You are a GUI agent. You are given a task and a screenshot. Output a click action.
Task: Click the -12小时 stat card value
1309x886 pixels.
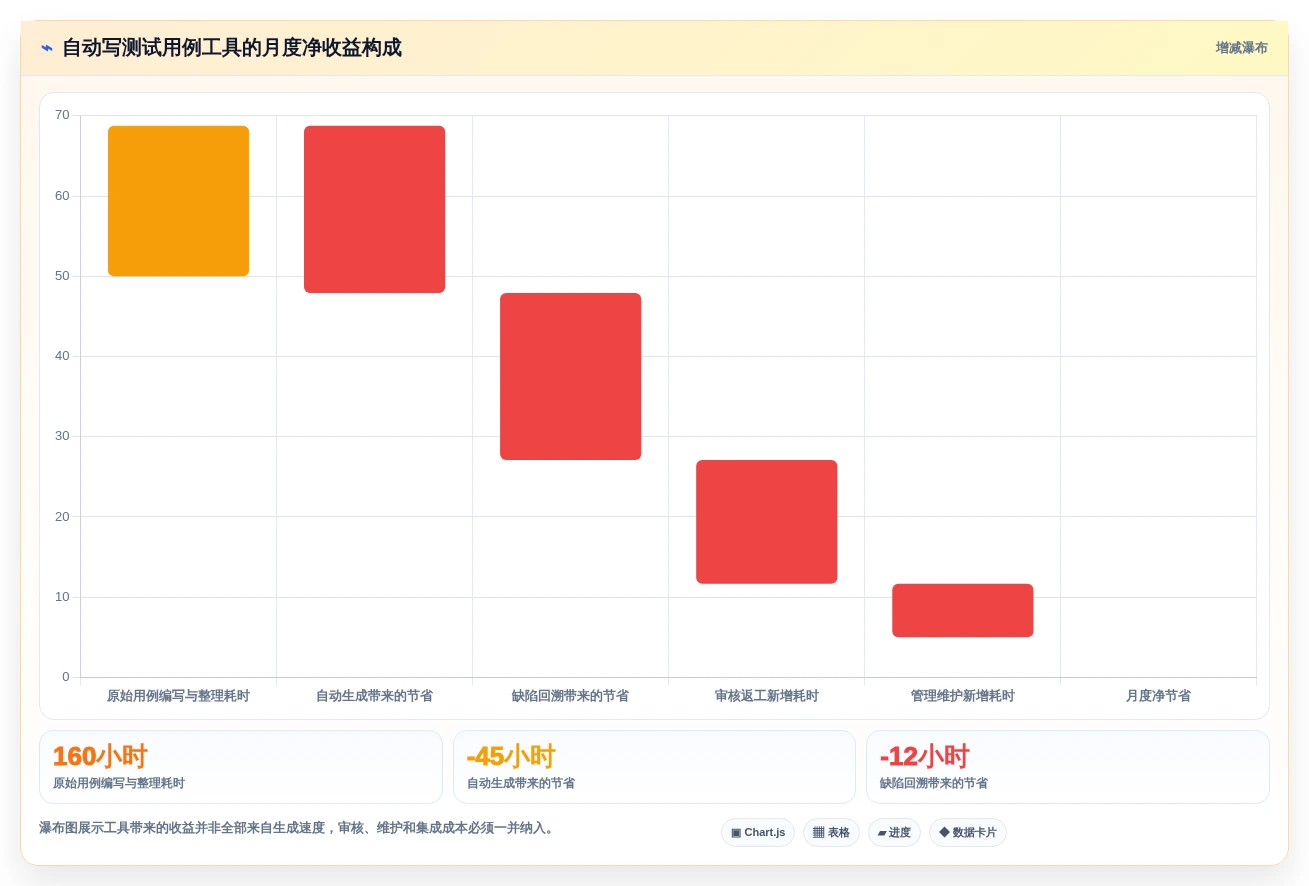924,756
